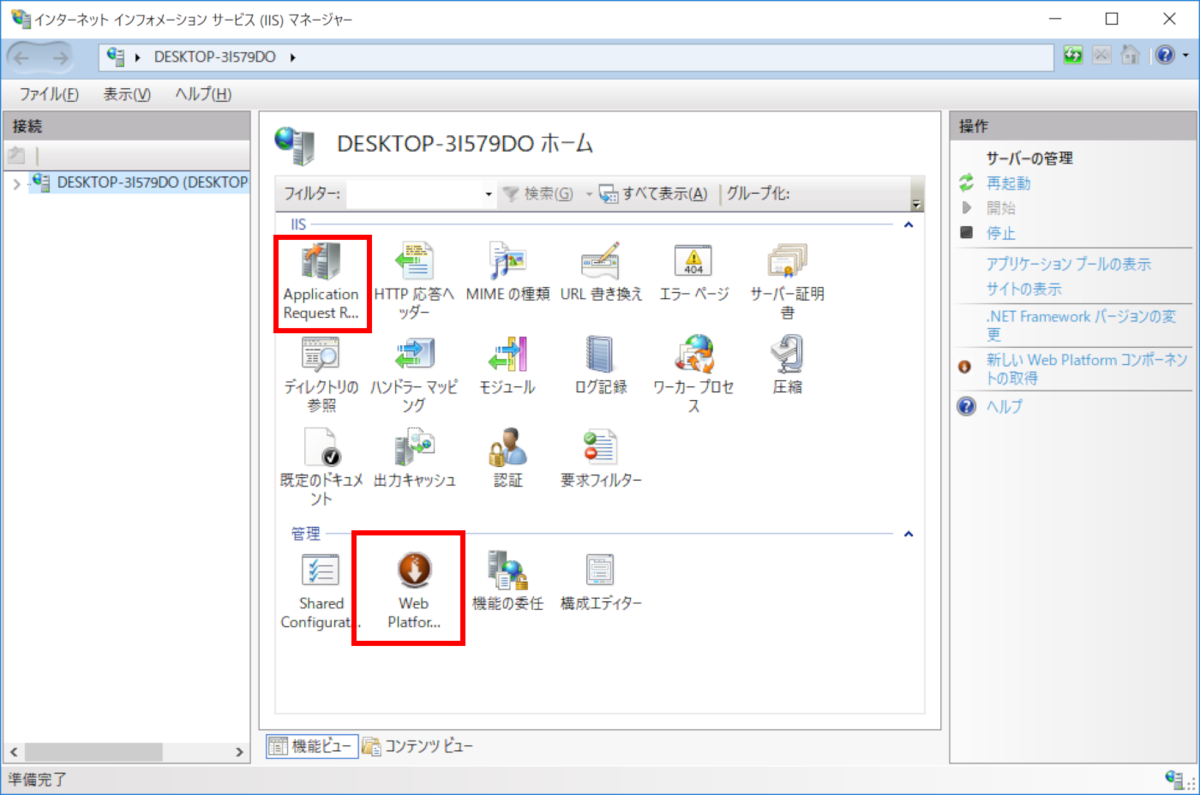This screenshot has height=795, width=1200.
Task: Open エラー ページ feature
Action: point(694,274)
